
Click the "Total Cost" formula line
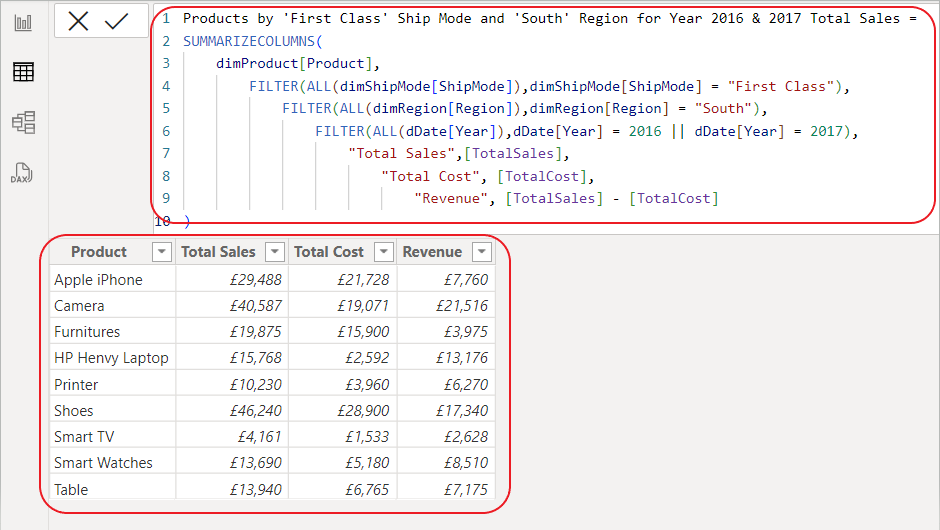point(487,176)
